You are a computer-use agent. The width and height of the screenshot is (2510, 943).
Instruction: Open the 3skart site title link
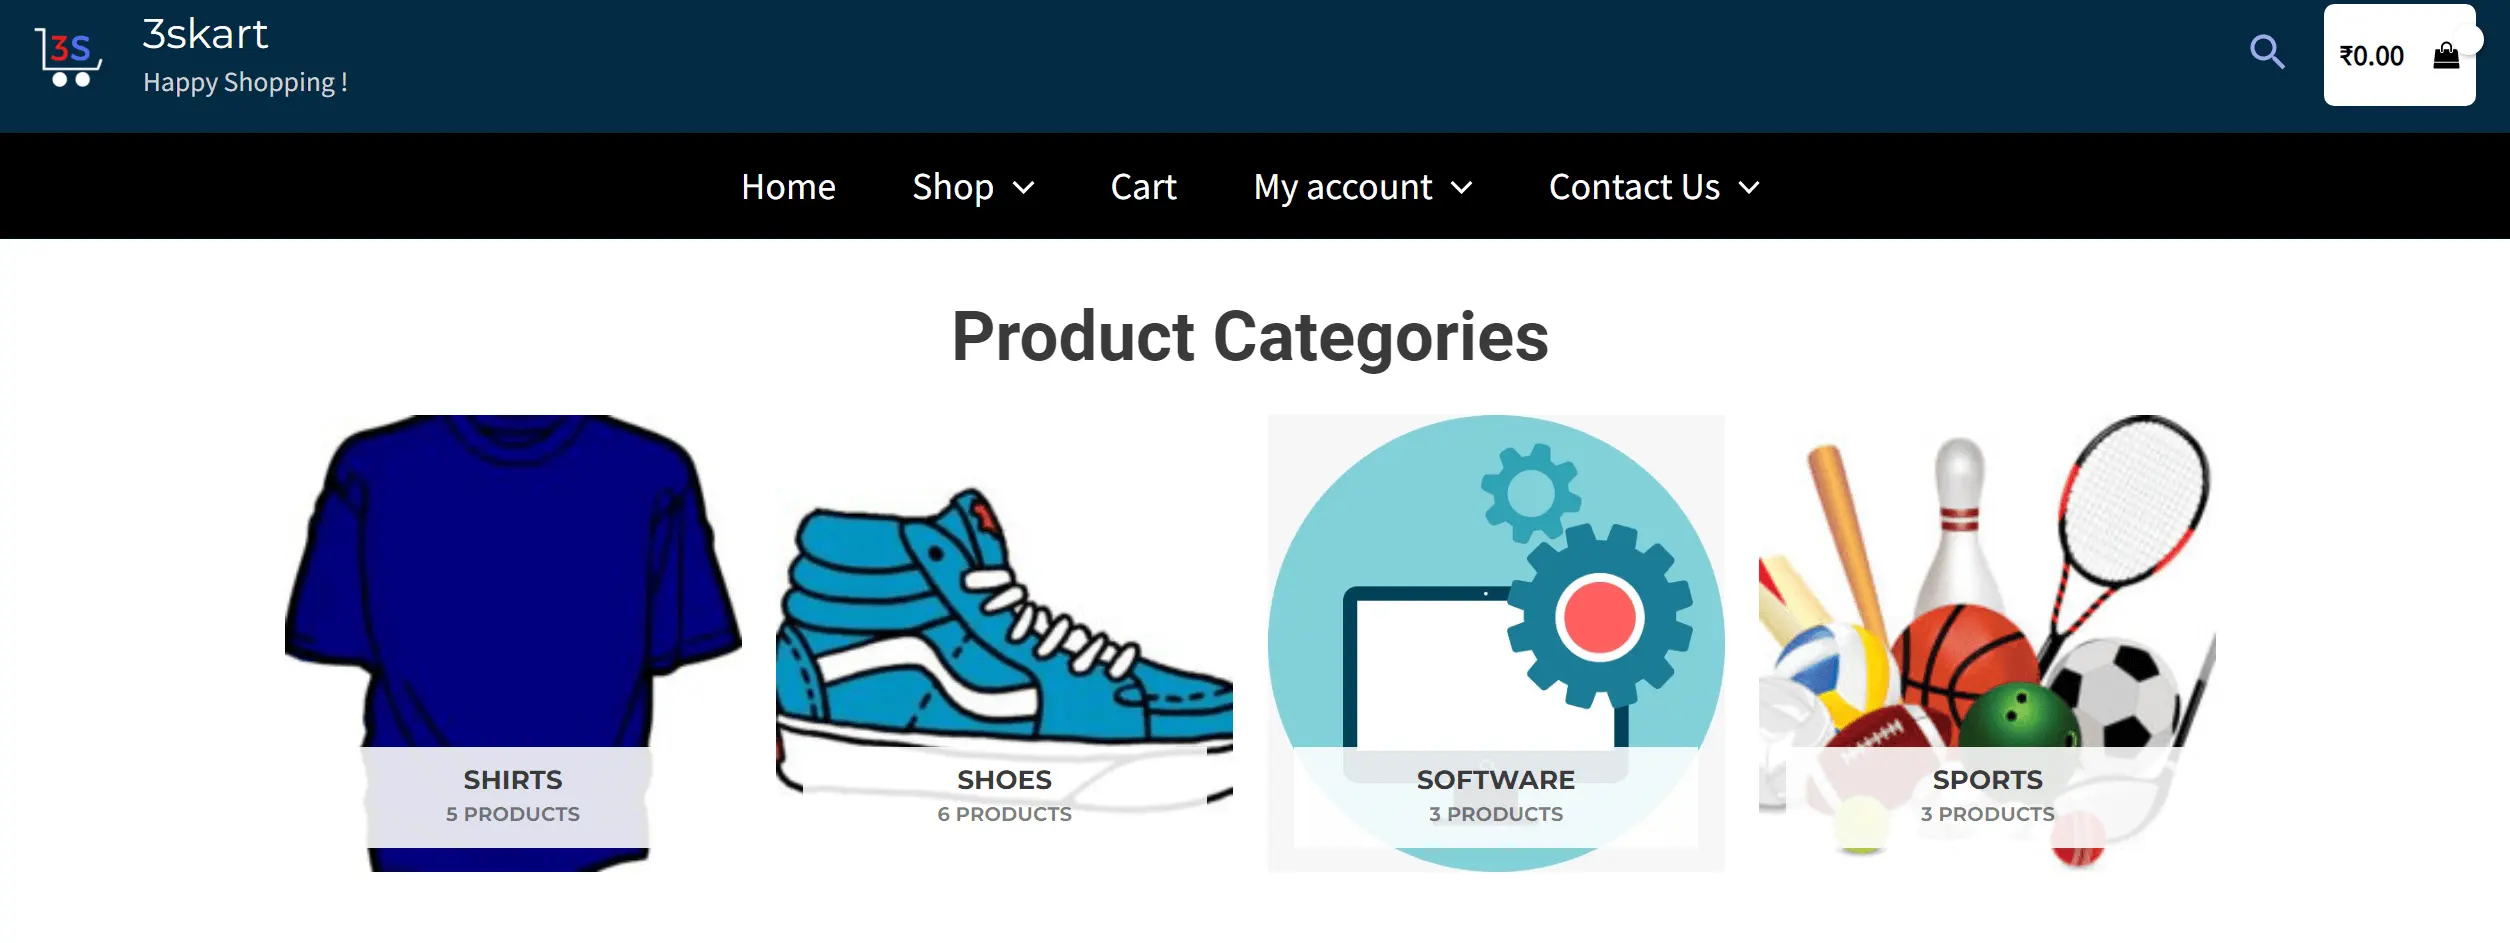205,34
